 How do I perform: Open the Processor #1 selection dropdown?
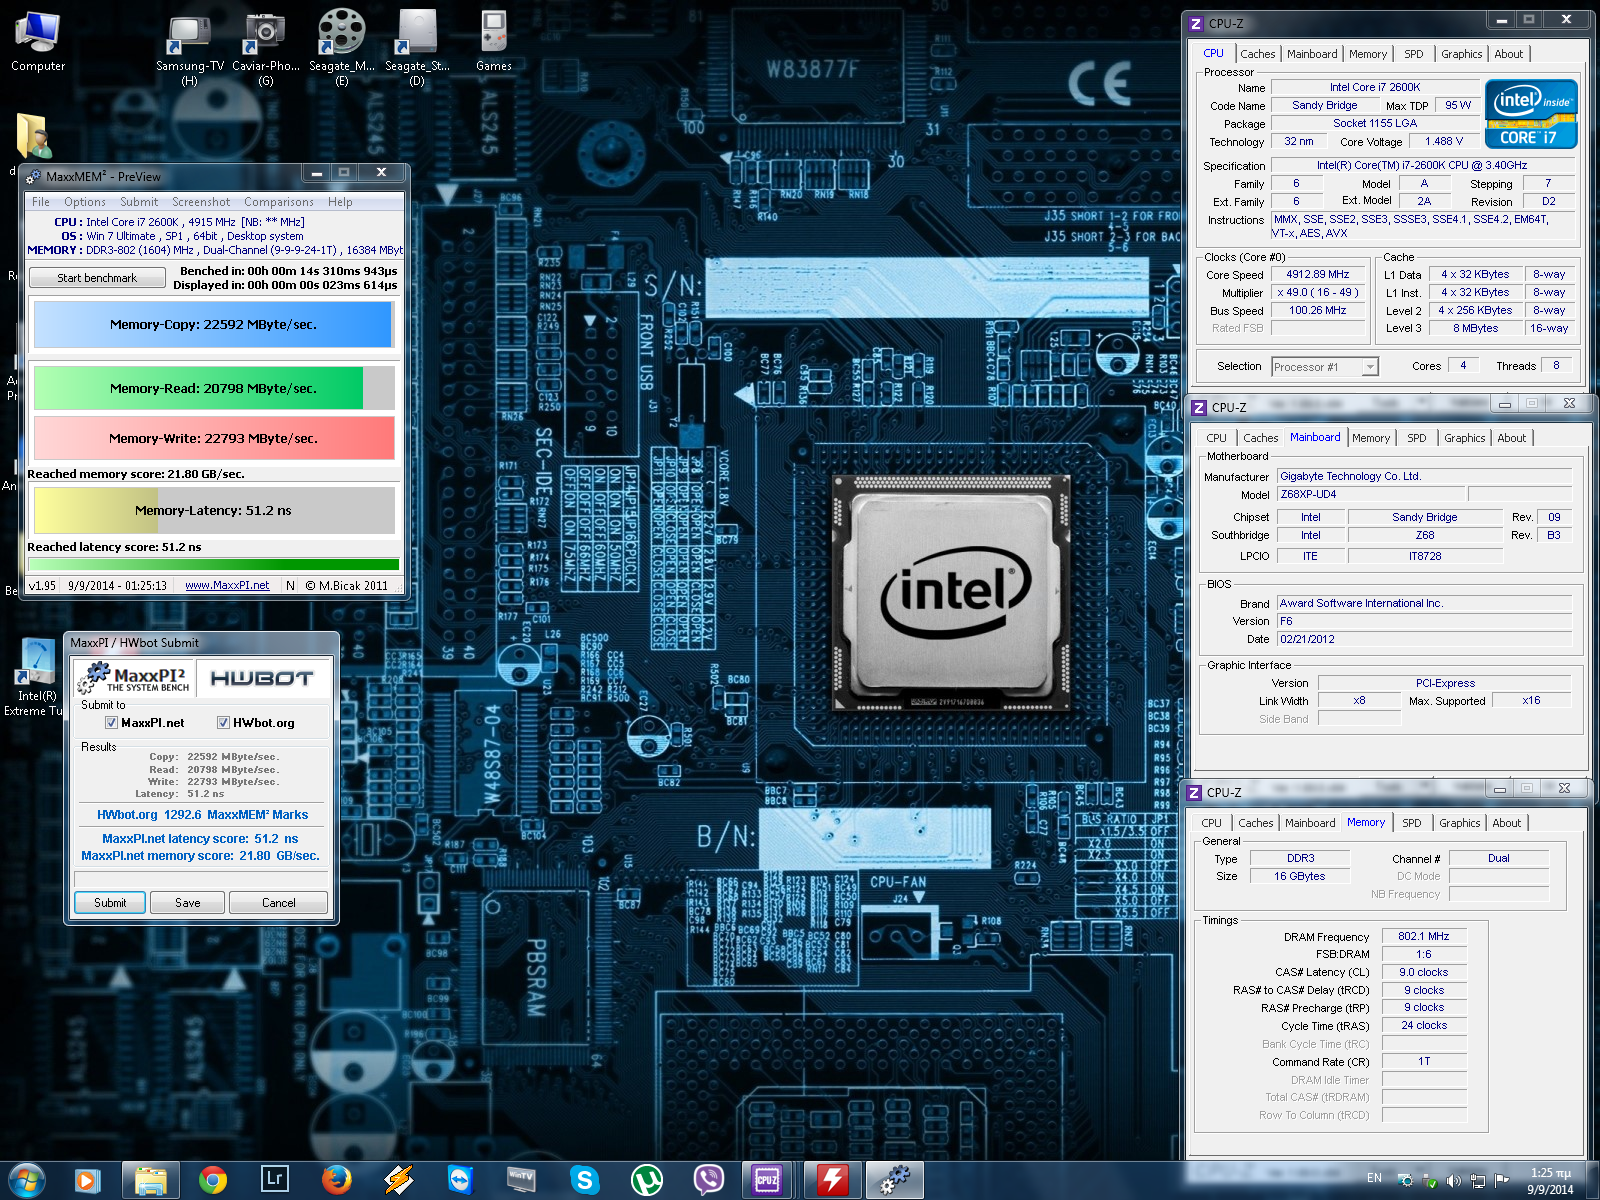[1325, 367]
